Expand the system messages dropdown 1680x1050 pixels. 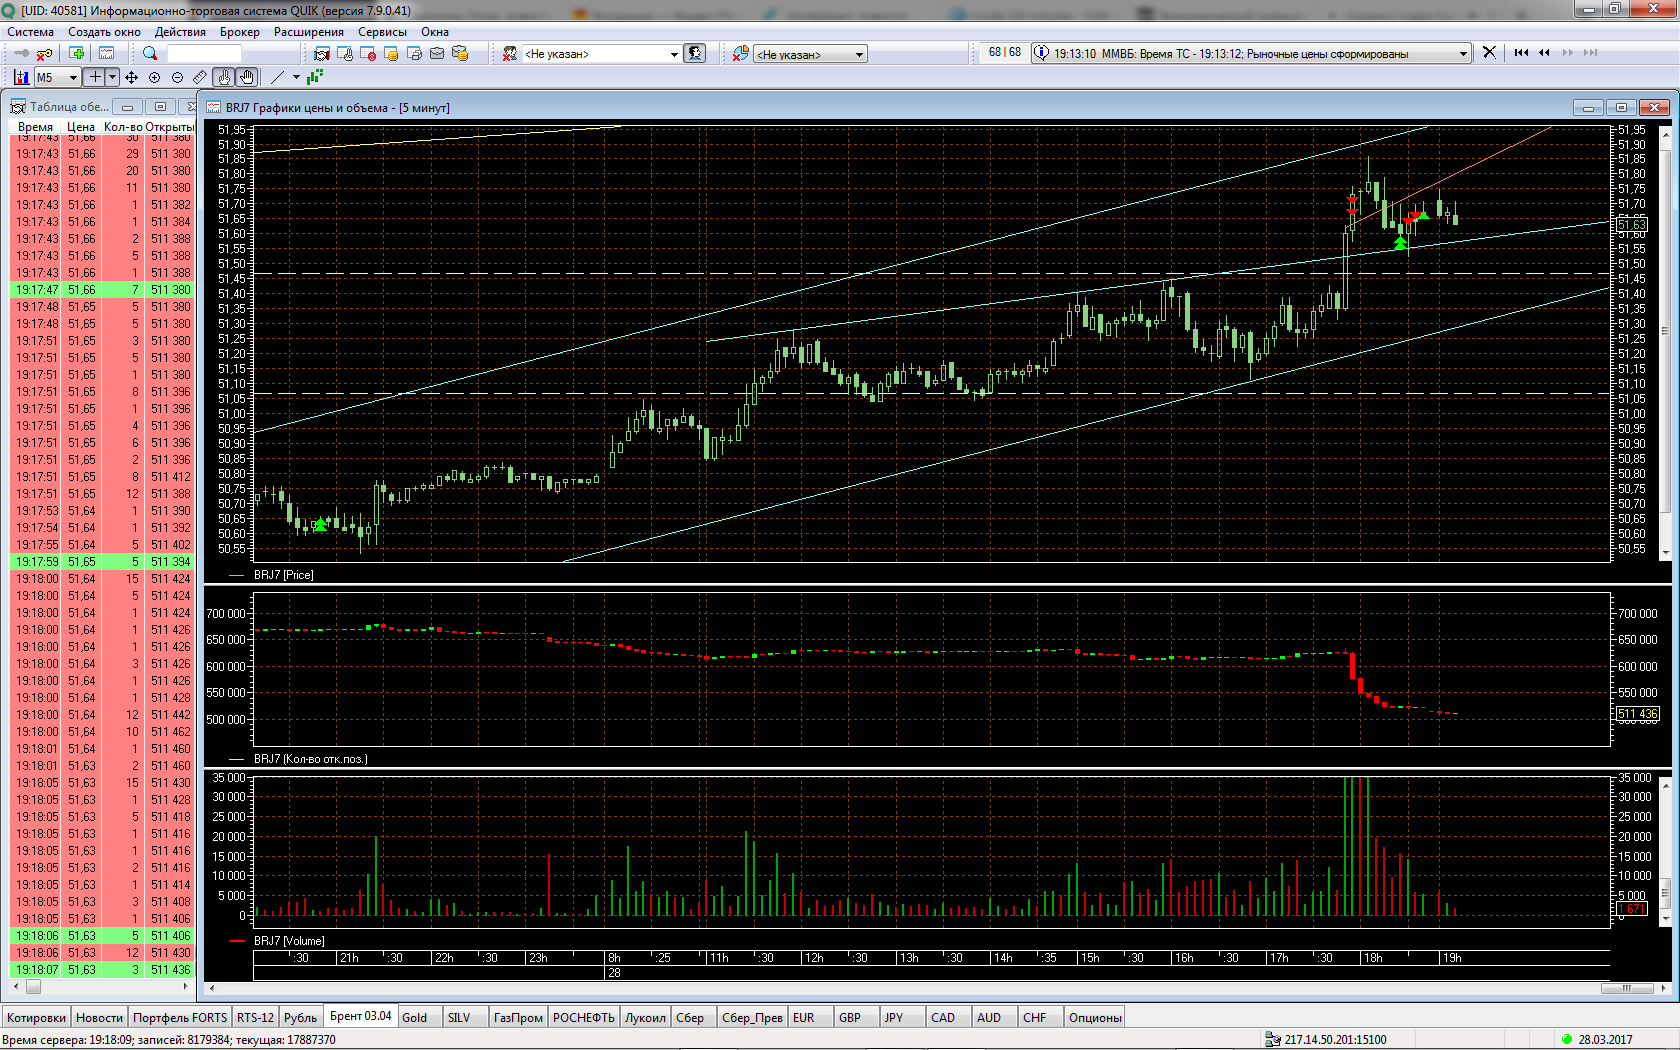click(1463, 53)
